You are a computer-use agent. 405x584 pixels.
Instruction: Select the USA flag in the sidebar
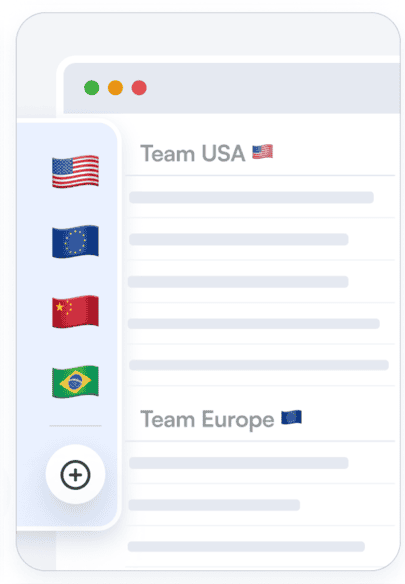[76, 171]
